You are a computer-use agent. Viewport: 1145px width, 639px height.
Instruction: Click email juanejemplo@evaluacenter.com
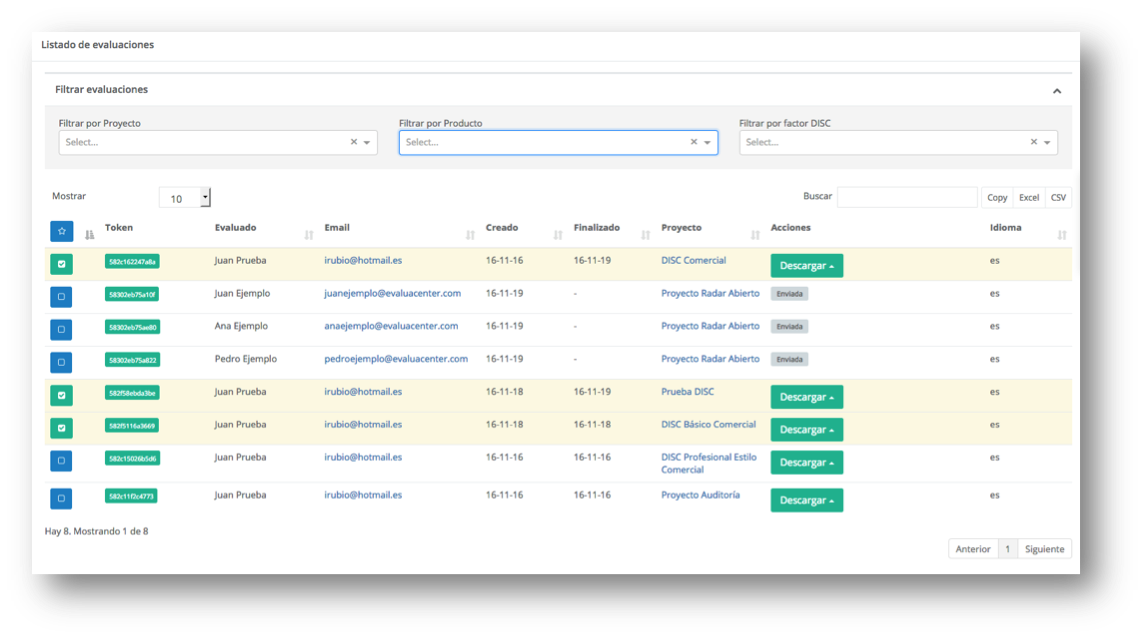[x=392, y=294]
